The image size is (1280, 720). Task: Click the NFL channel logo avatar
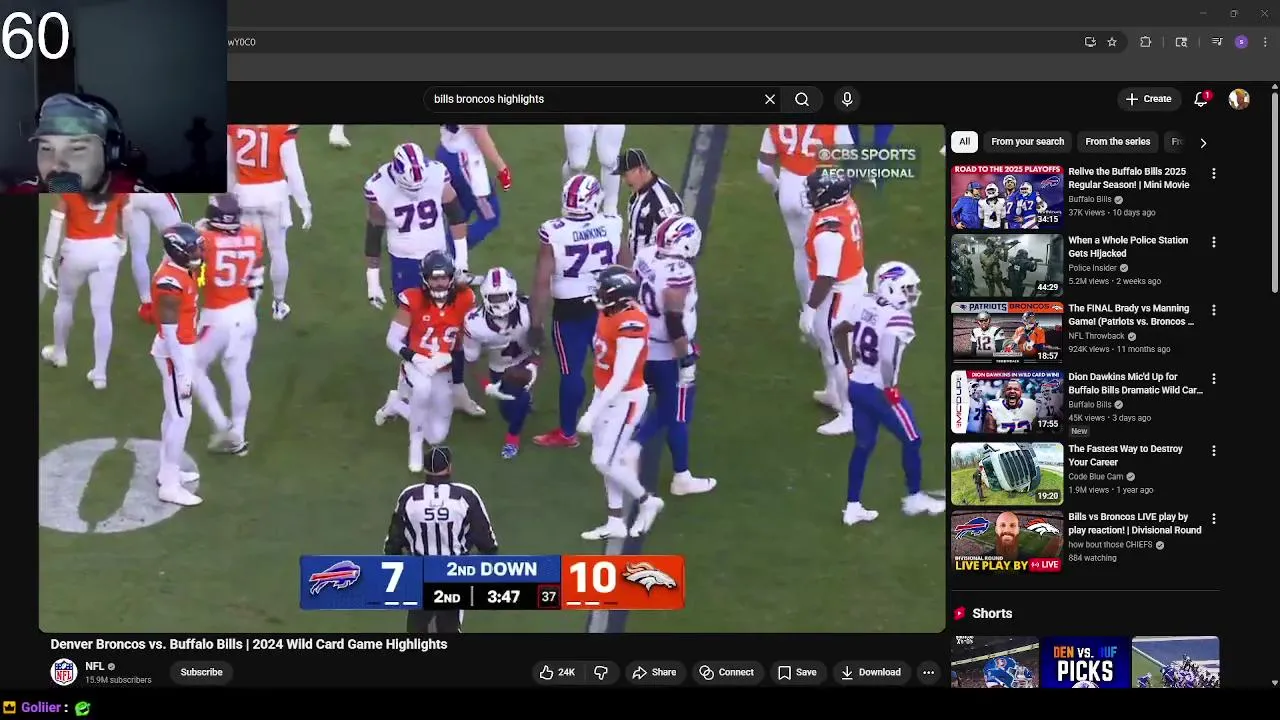(64, 672)
